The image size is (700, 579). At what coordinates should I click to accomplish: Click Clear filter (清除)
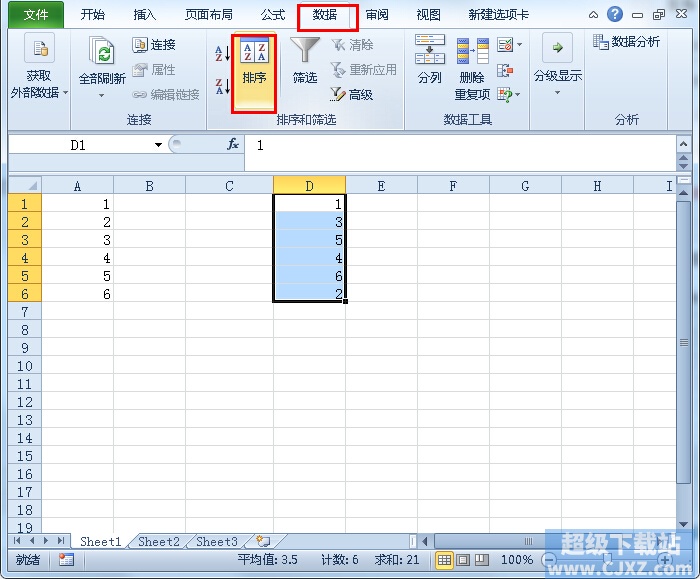click(x=352, y=45)
